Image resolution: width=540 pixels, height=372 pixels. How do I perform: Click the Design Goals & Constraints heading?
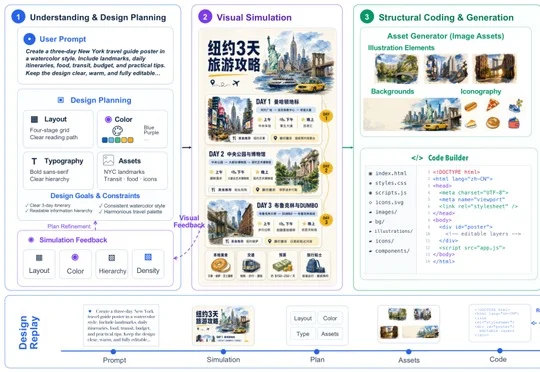(x=95, y=196)
